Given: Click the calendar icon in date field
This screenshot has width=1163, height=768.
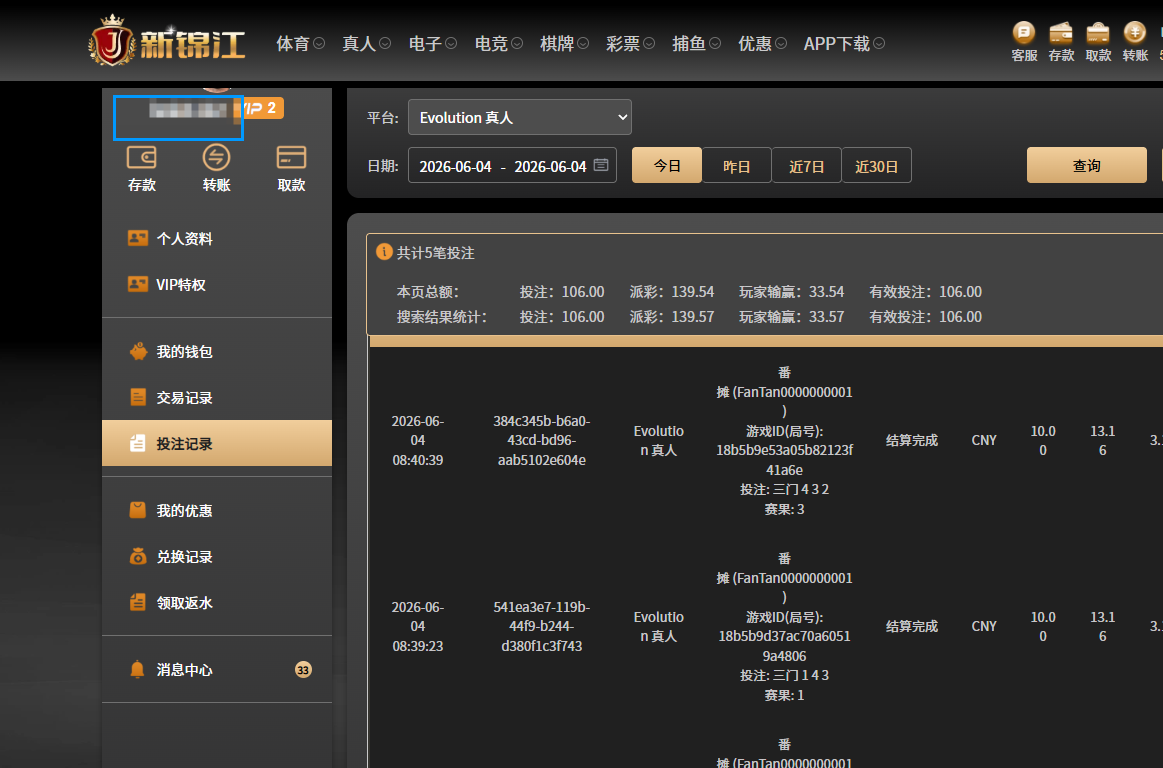Looking at the screenshot, I should click(601, 165).
